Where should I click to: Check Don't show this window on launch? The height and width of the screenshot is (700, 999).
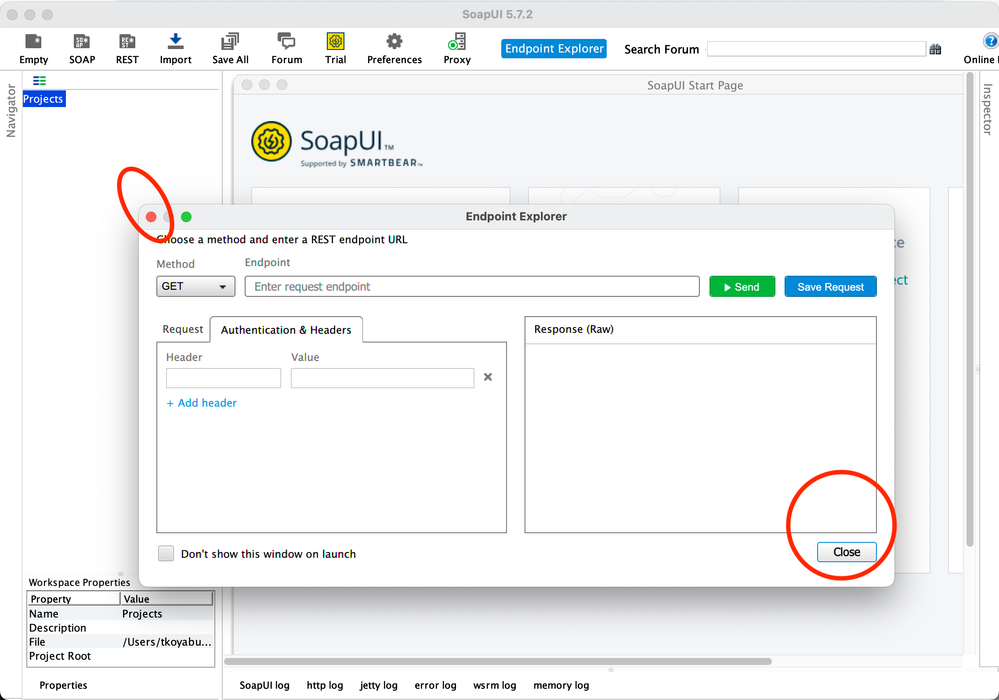pos(166,554)
